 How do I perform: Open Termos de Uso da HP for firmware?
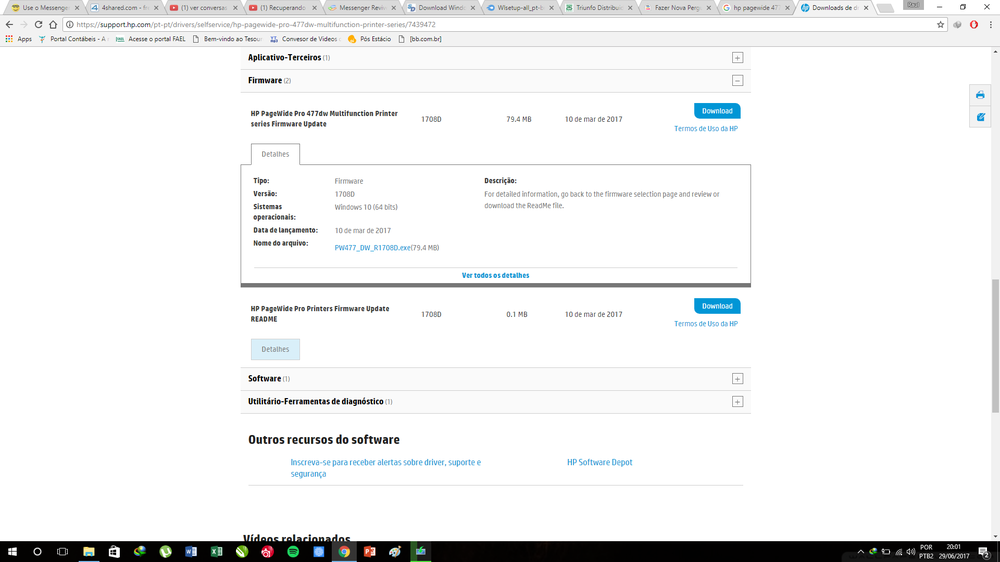[706, 129]
